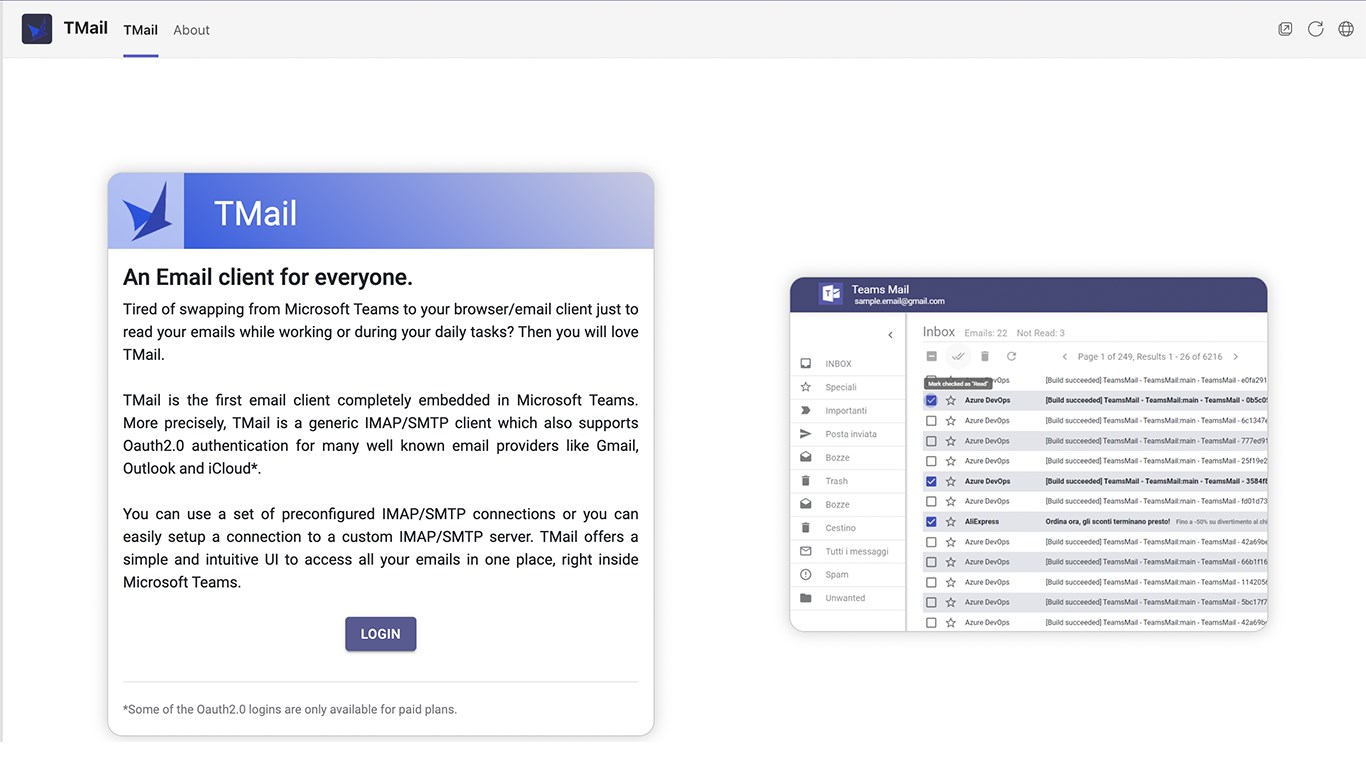Image resolution: width=1366 pixels, height=768 pixels.
Task: Click the paragraph starting 'You can use a set'
Action: tap(381, 548)
